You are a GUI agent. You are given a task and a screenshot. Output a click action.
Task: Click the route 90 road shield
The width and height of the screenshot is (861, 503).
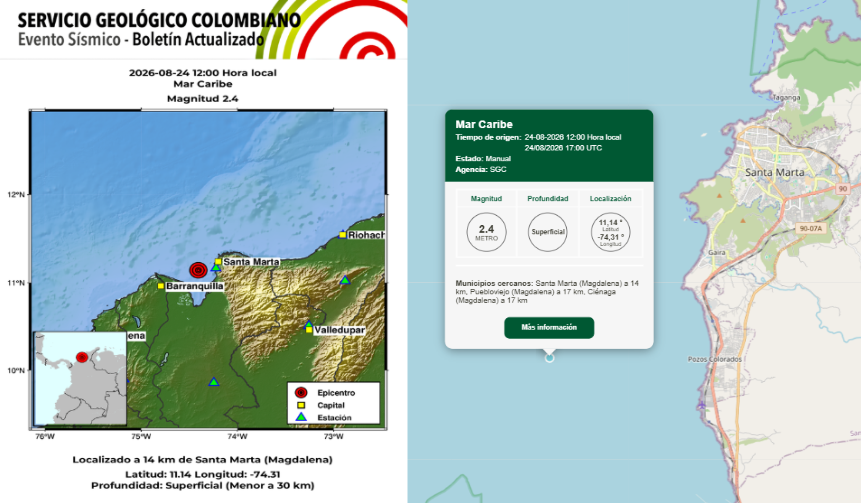[843, 188]
